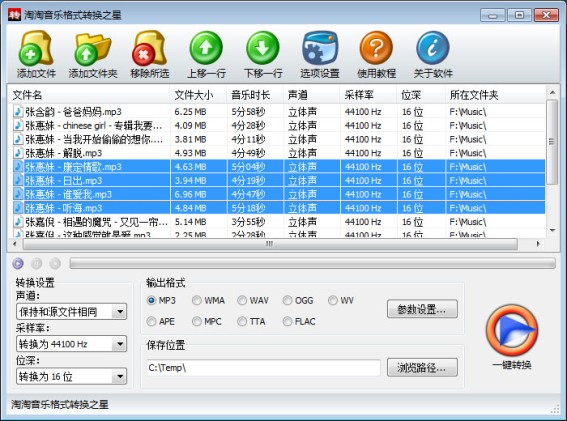
Task: Open 选项设置 options settings
Action: pos(320,54)
